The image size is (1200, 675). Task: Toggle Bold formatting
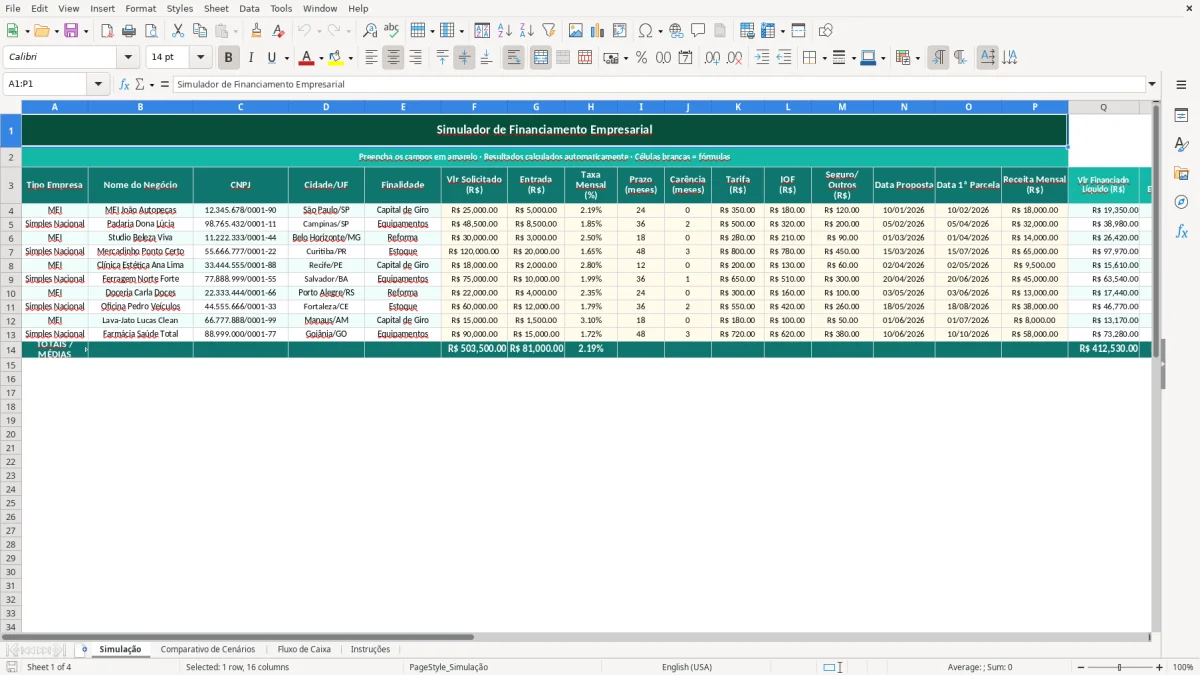click(x=229, y=58)
